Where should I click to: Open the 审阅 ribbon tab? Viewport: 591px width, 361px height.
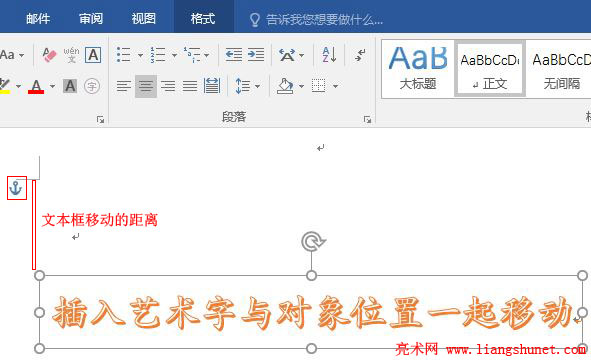[91, 18]
